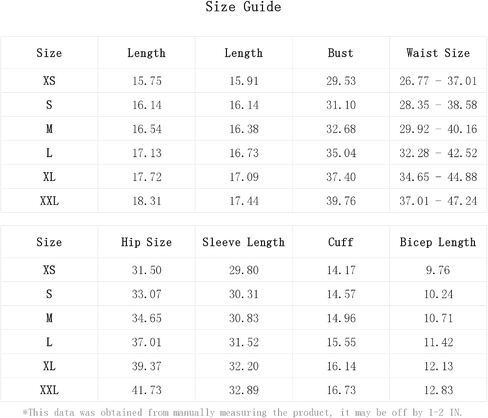The image size is (488, 418).
Task: Click waist range 26.77 - 37.01
Action: 438,81
